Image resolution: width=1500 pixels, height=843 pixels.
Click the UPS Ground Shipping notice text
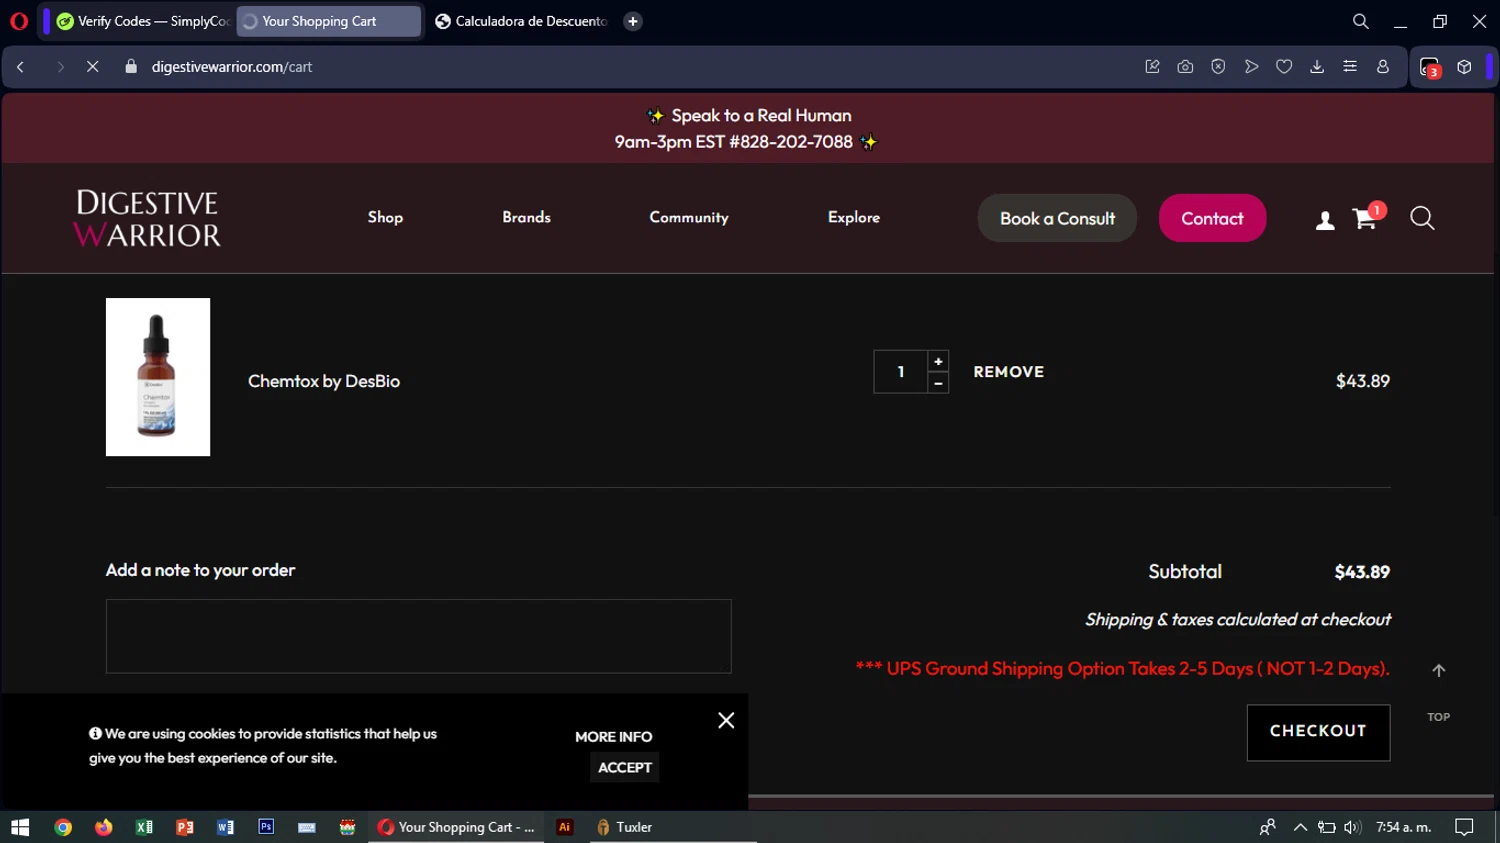(1122, 668)
